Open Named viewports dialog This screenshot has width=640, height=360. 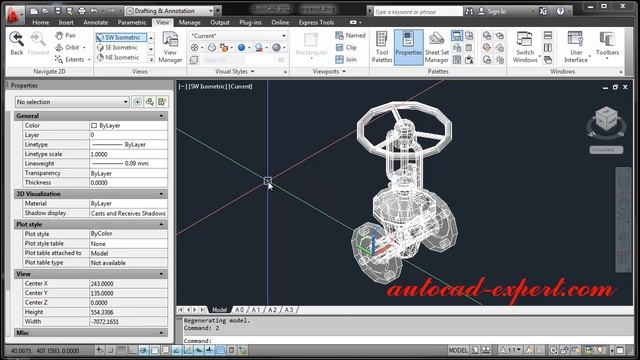(350, 36)
